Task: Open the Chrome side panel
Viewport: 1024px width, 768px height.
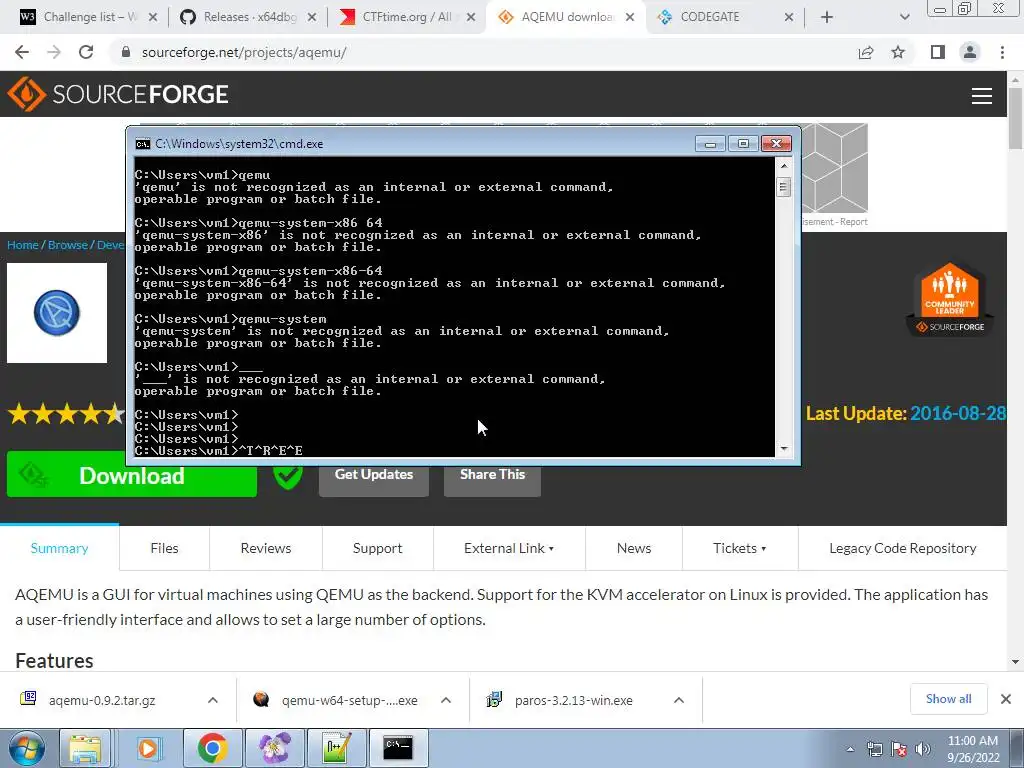Action: tap(938, 52)
